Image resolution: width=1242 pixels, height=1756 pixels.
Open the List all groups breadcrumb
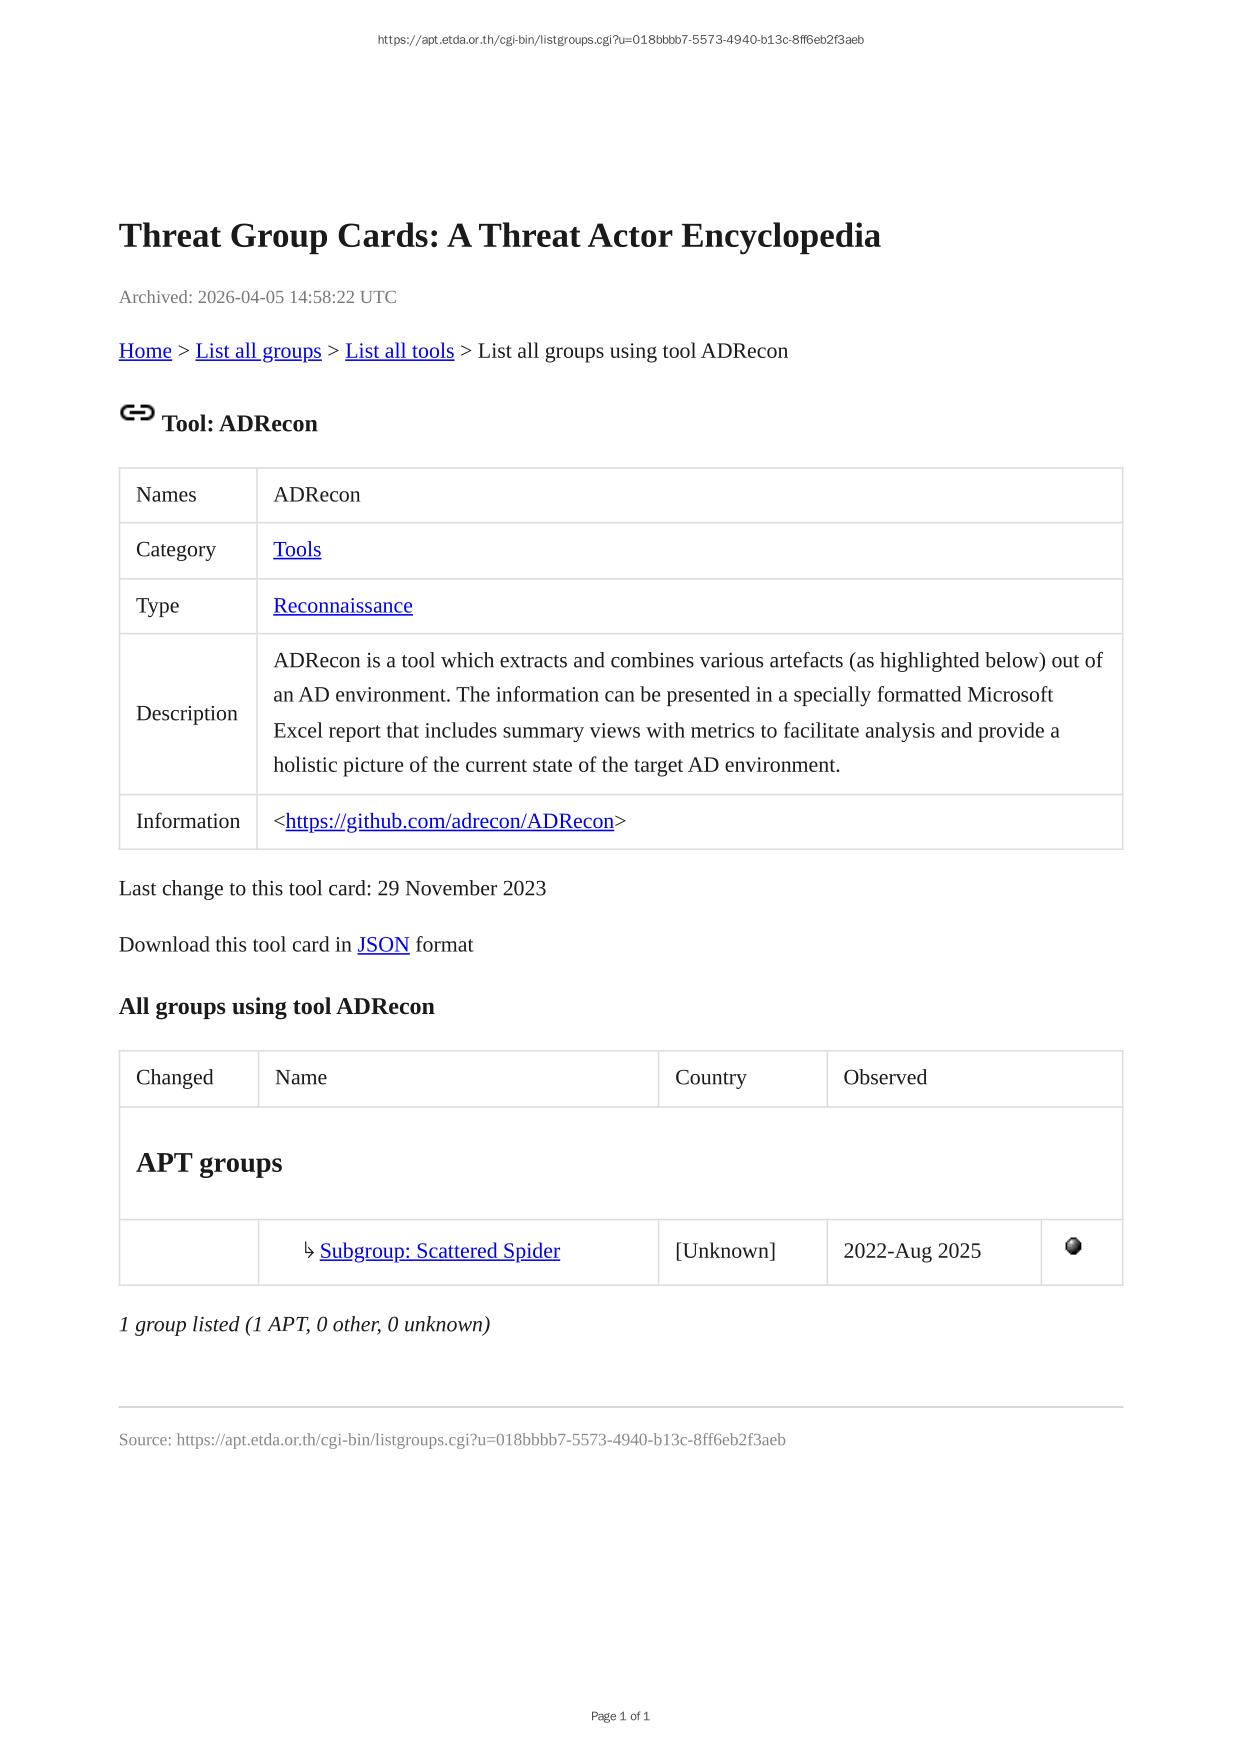click(258, 351)
